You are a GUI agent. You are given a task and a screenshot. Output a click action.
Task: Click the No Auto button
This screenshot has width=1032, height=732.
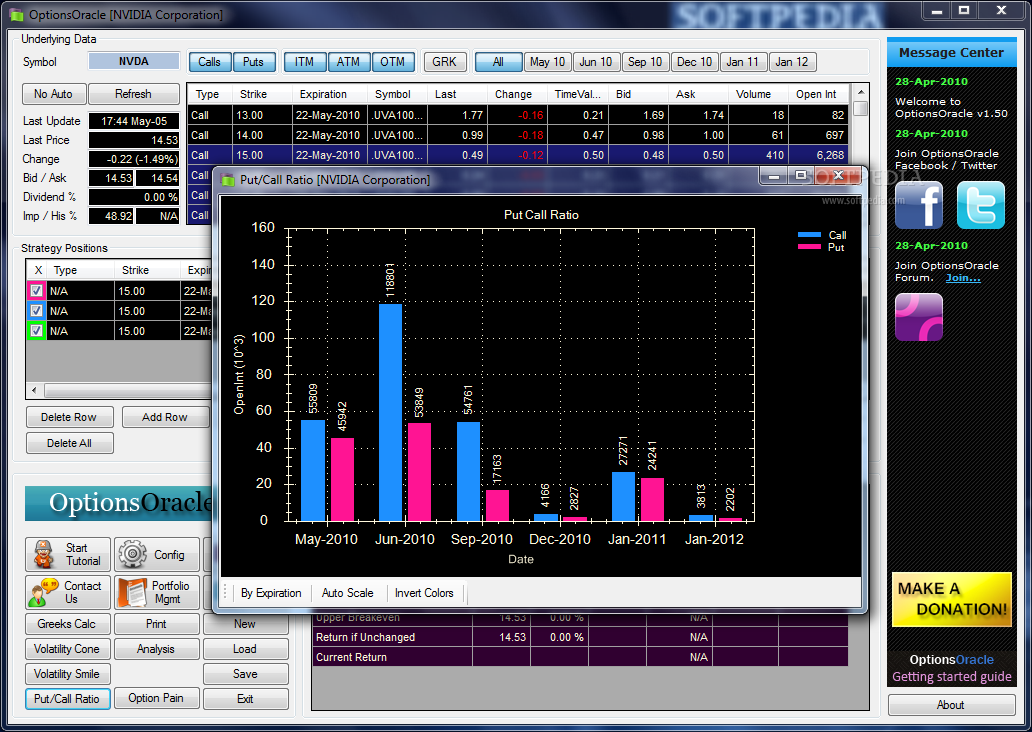click(x=53, y=94)
